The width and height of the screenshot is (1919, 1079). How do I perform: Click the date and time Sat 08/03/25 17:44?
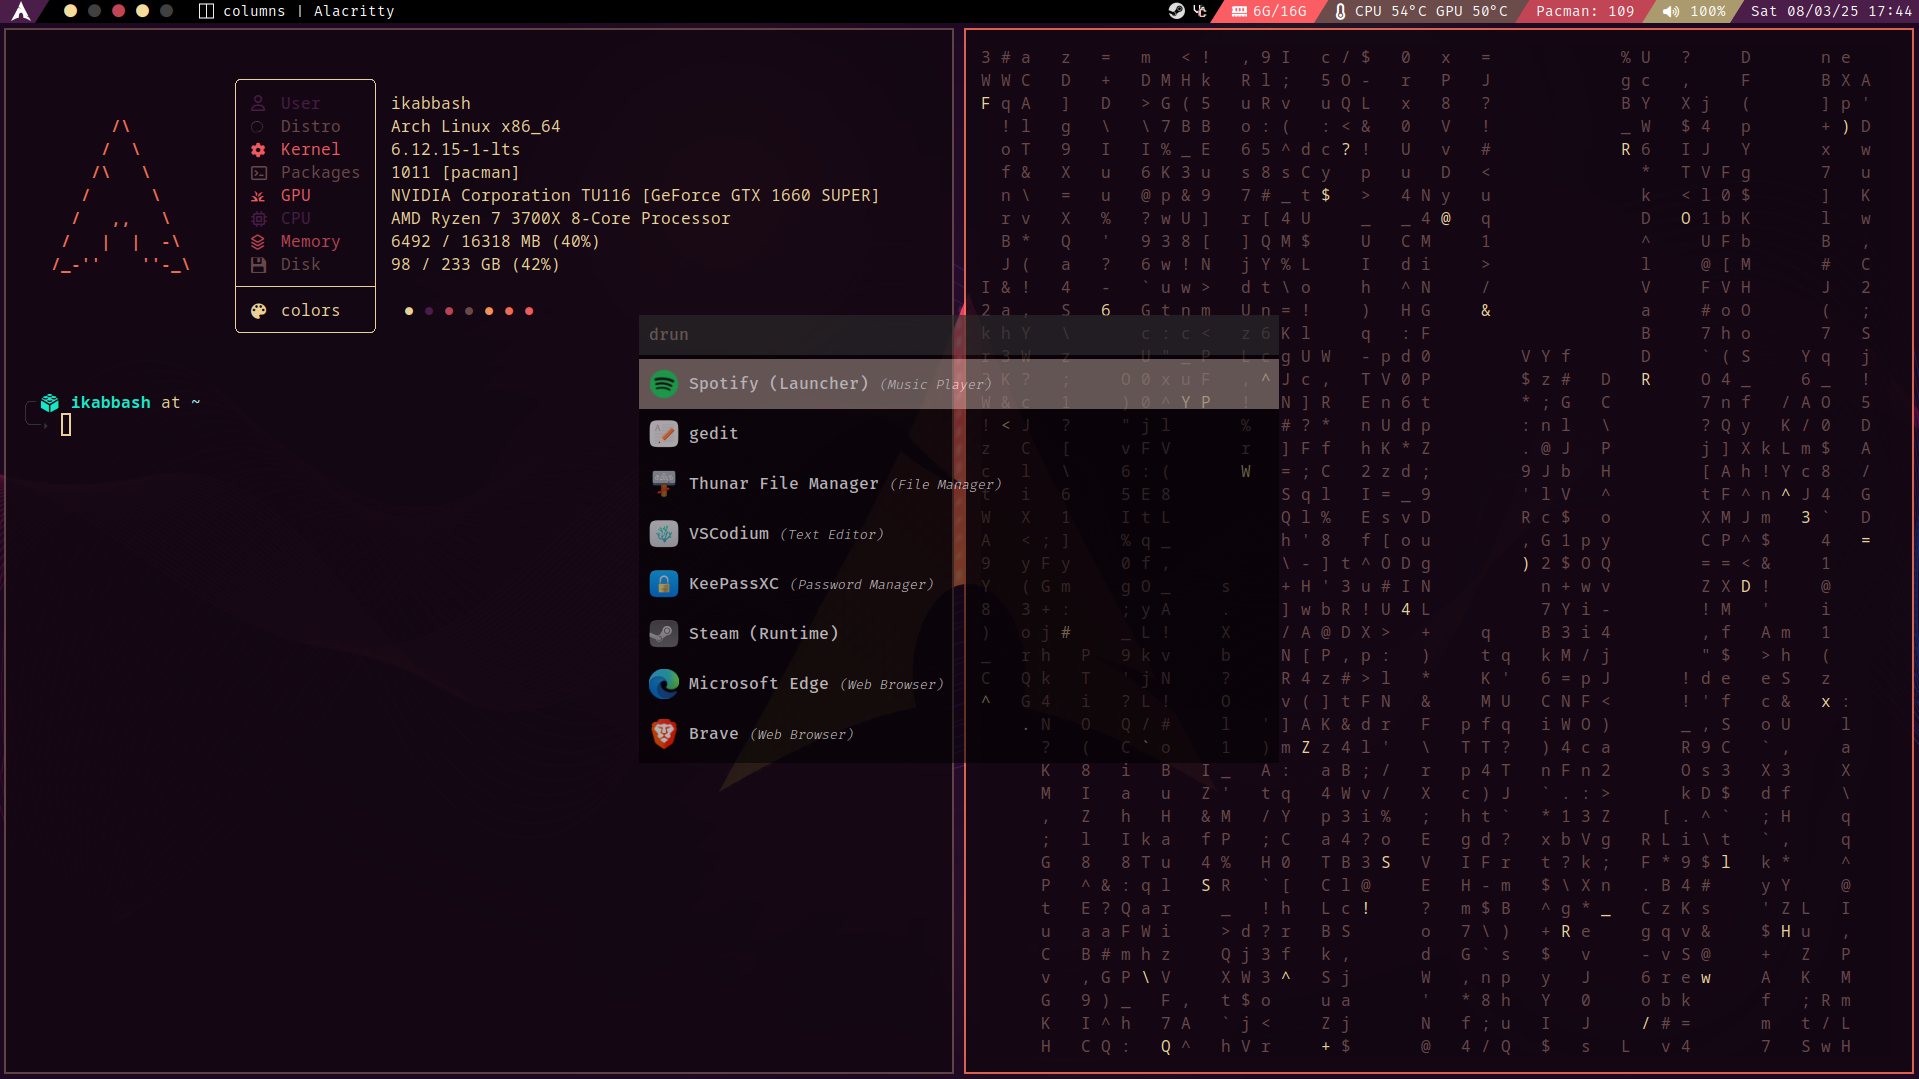pos(1832,11)
